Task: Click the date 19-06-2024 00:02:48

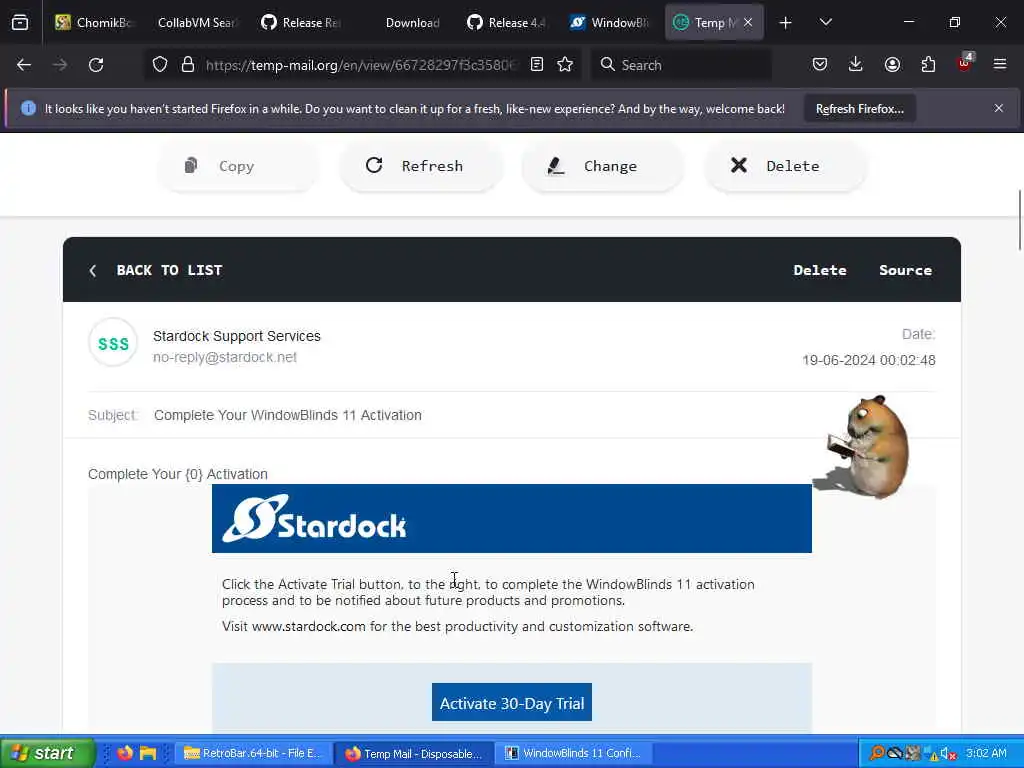Action: tap(869, 360)
